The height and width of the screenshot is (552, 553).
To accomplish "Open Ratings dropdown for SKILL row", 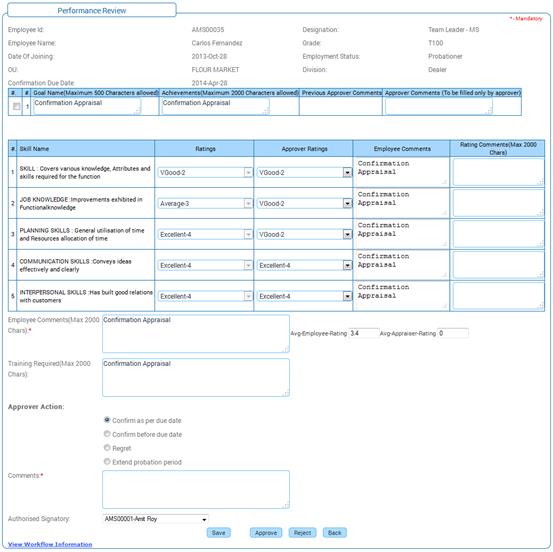I will 205,172.
